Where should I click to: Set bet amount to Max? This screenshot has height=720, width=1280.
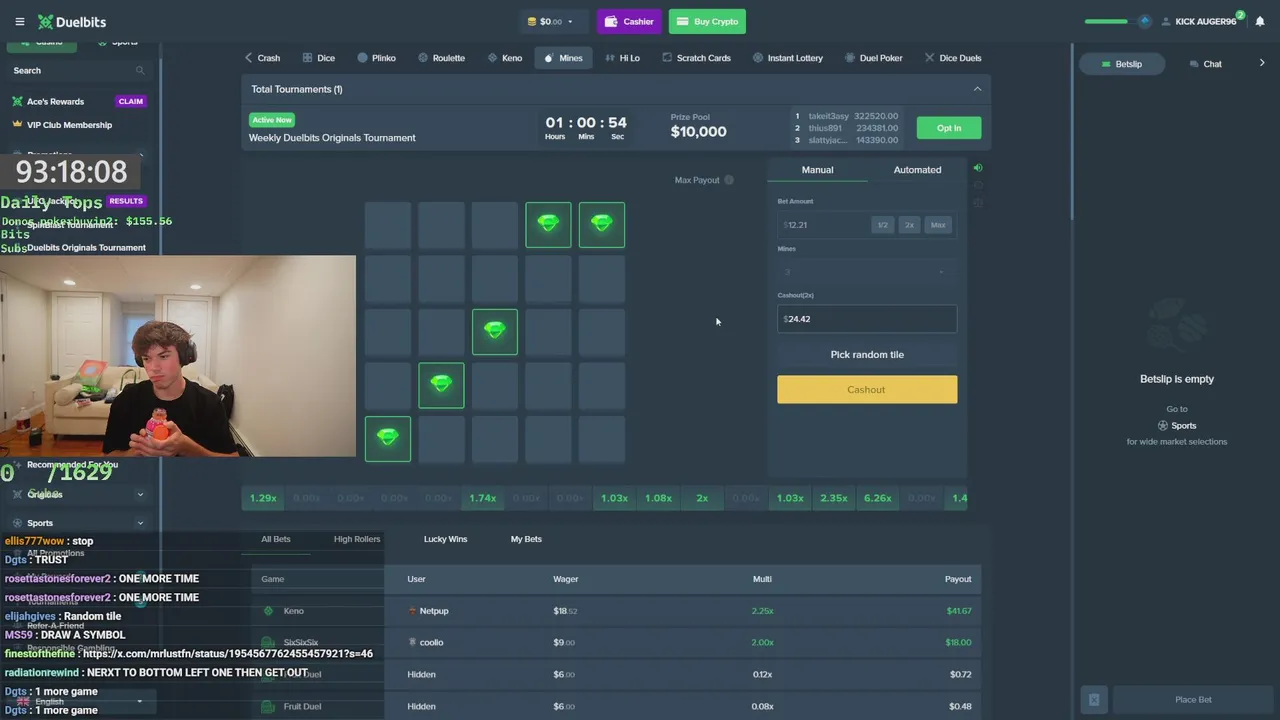coord(938,225)
